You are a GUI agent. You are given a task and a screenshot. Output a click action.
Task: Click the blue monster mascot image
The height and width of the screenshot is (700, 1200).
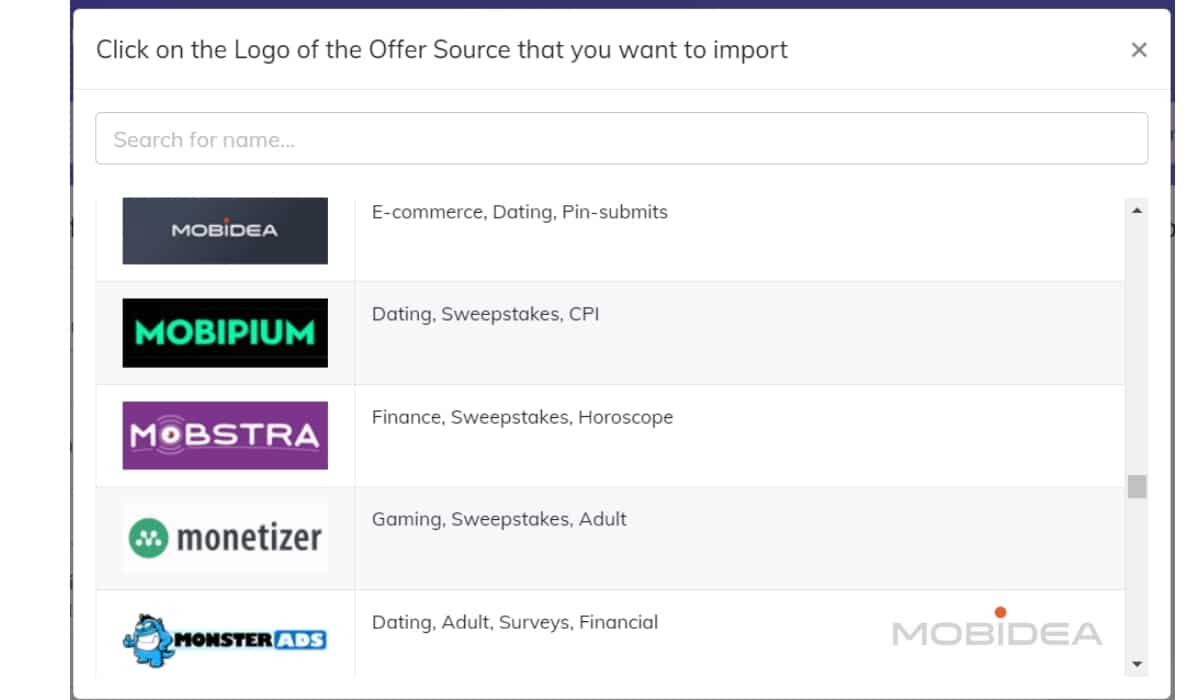click(149, 640)
